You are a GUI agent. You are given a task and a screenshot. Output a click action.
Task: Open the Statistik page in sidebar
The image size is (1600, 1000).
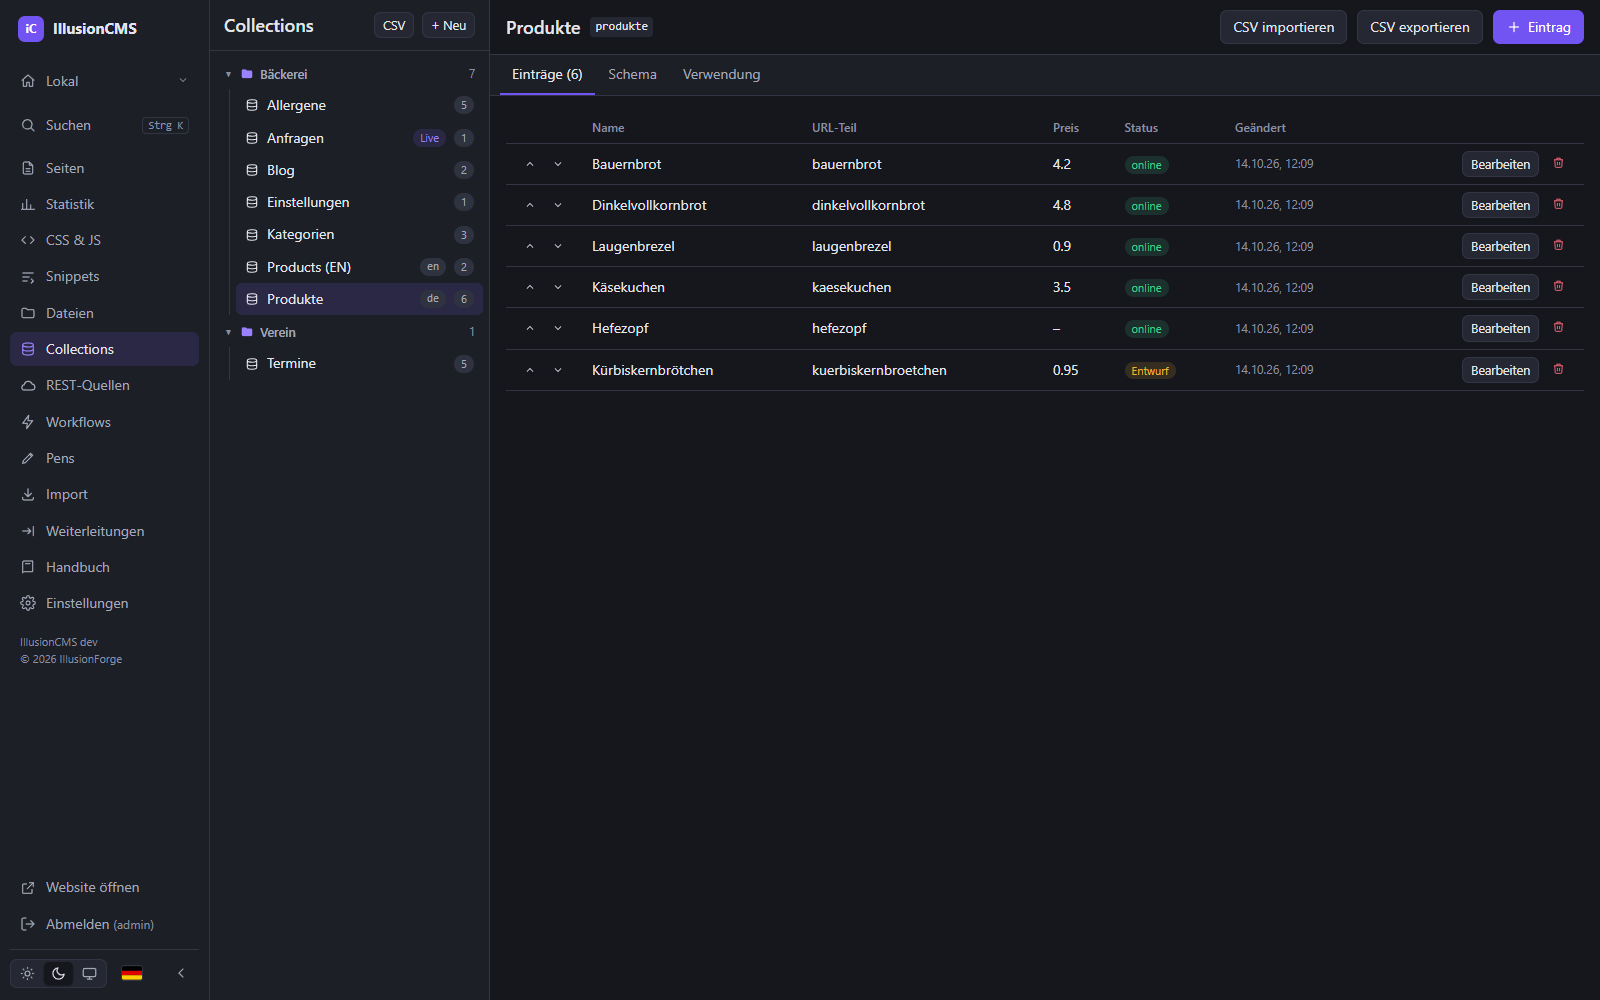pos(104,204)
